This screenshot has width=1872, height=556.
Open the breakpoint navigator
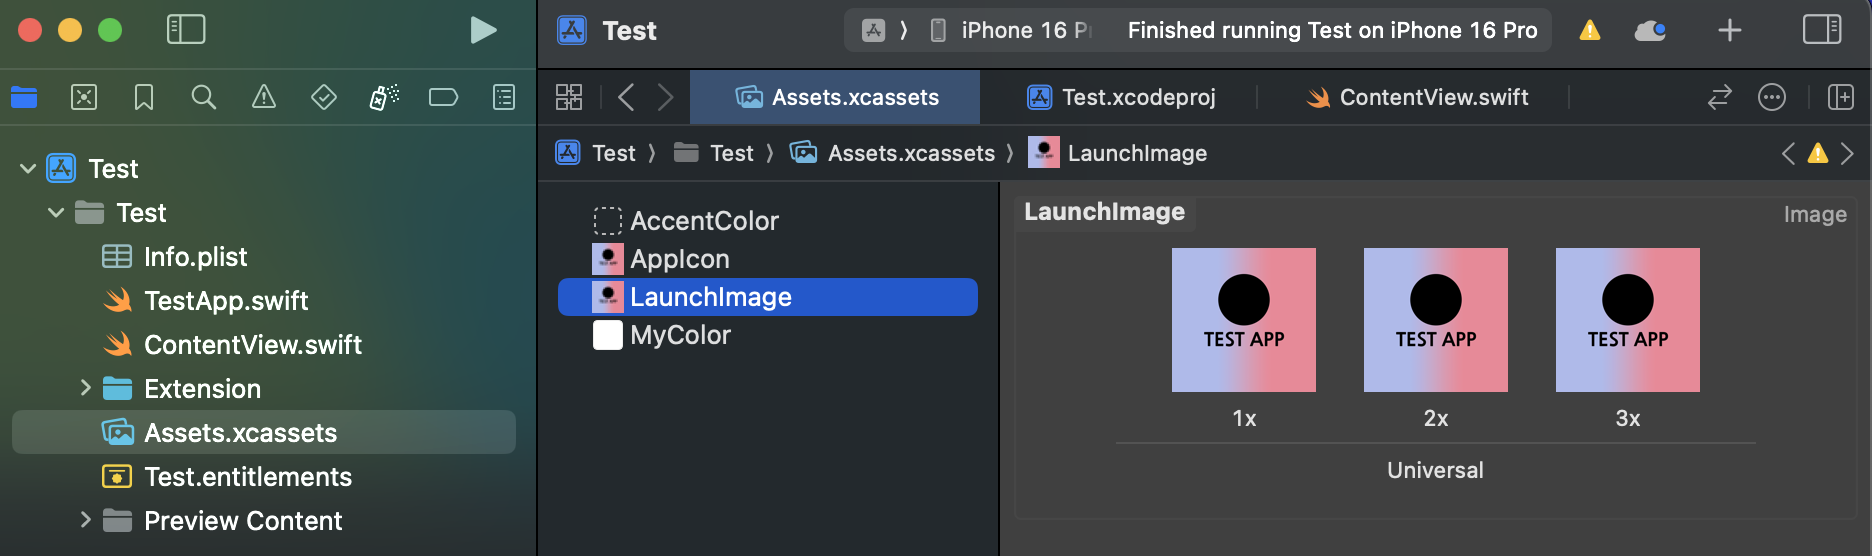point(443,97)
